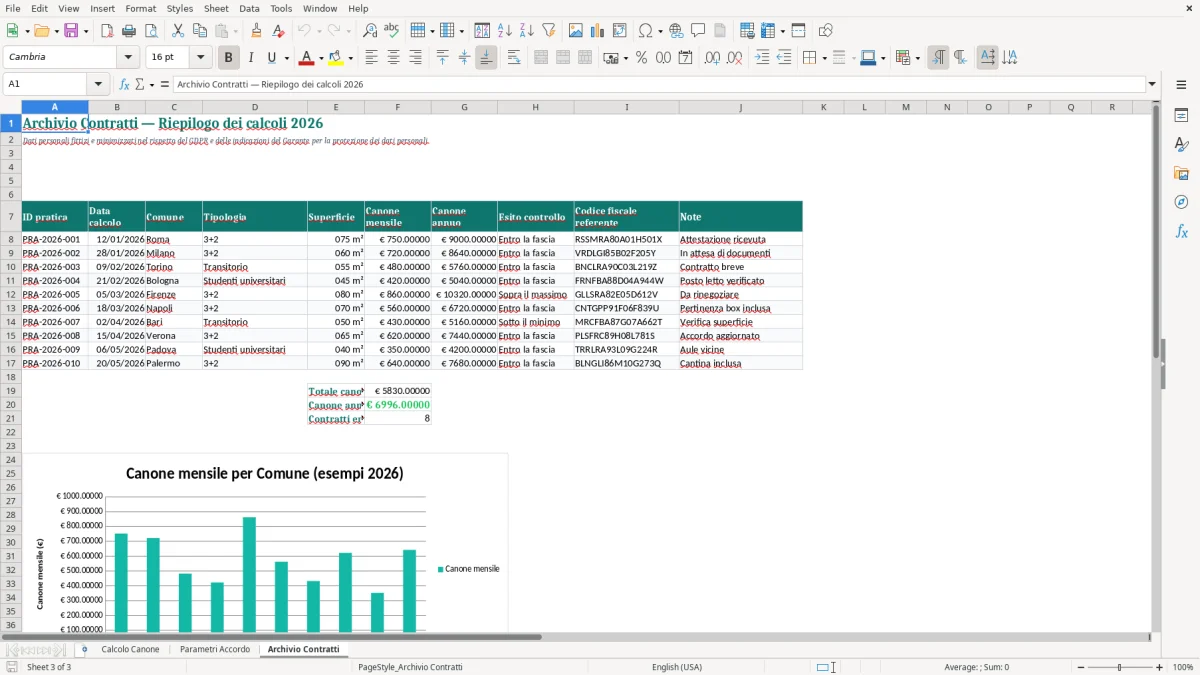Viewport: 1200px width, 675px height.
Task: Insert a comment
Action: pos(698,30)
